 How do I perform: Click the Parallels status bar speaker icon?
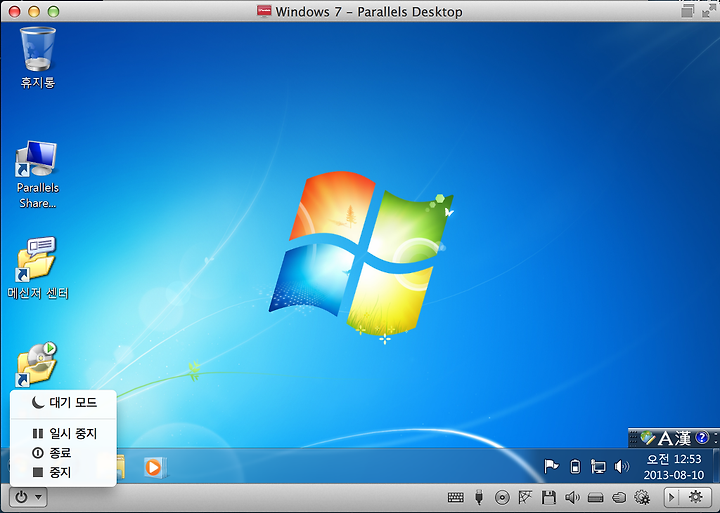click(x=572, y=497)
